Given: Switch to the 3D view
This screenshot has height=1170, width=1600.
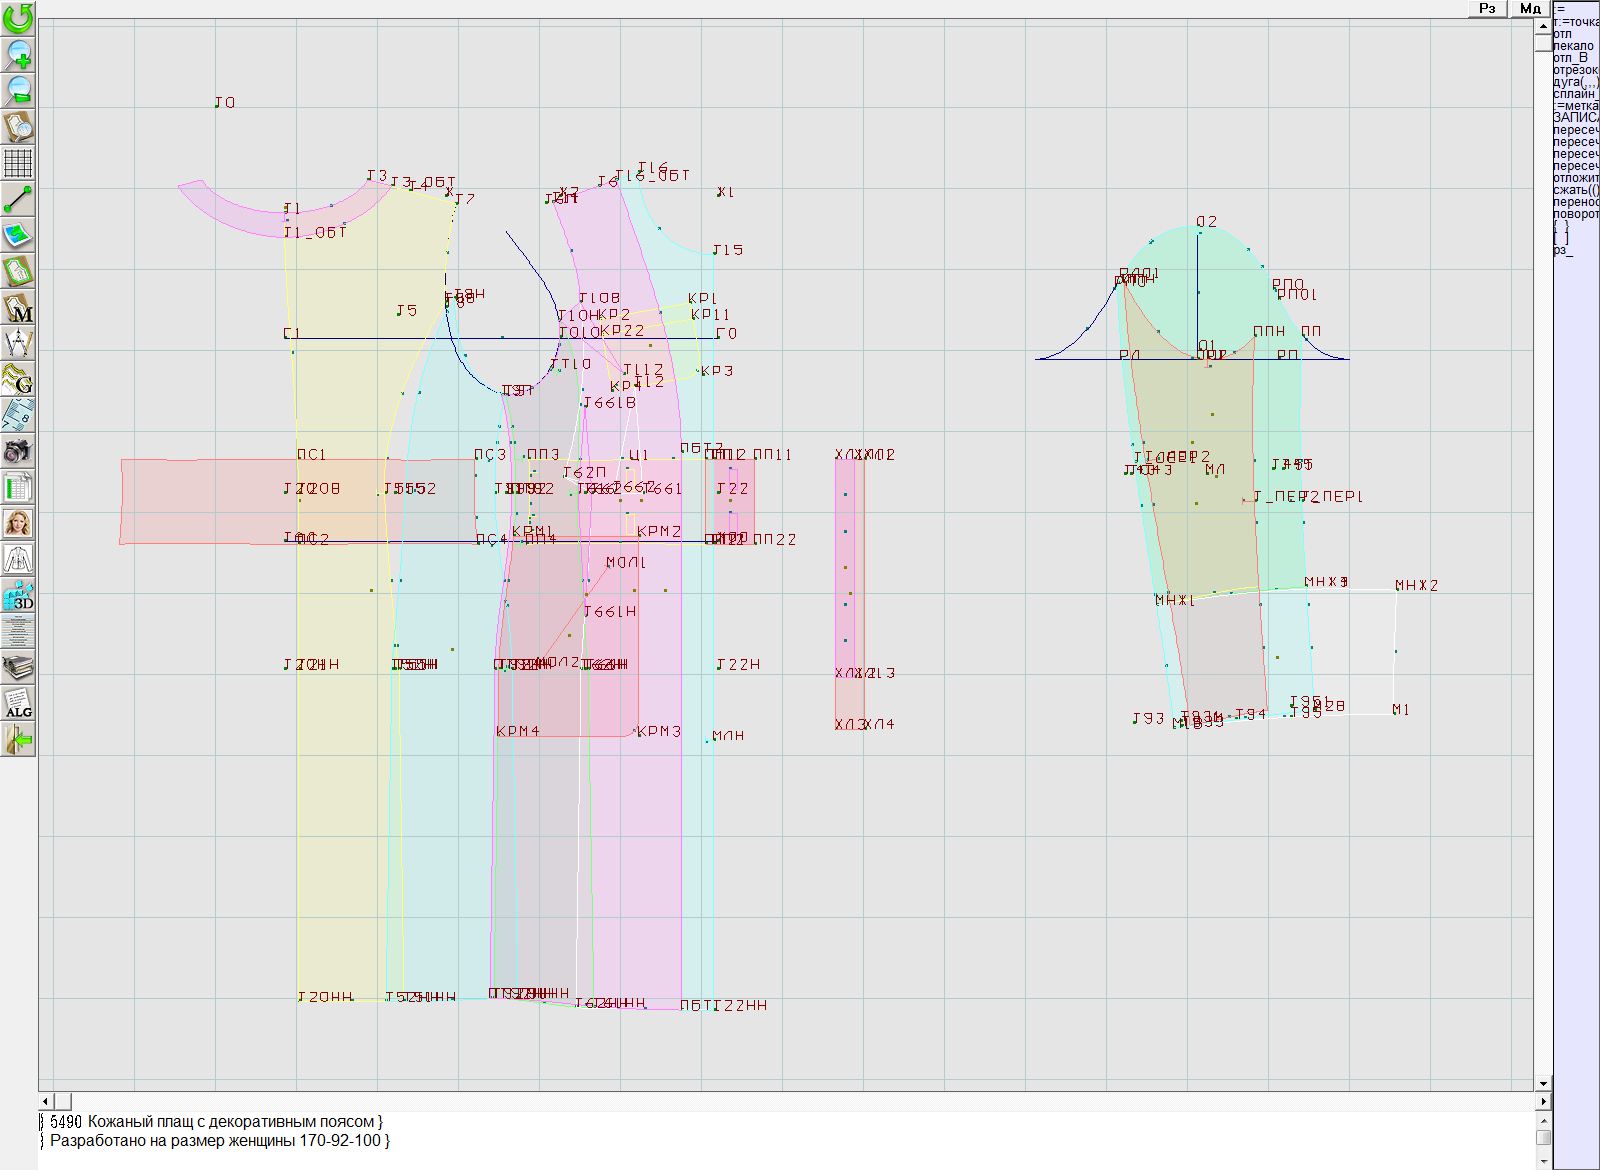Looking at the screenshot, I should tap(18, 596).
